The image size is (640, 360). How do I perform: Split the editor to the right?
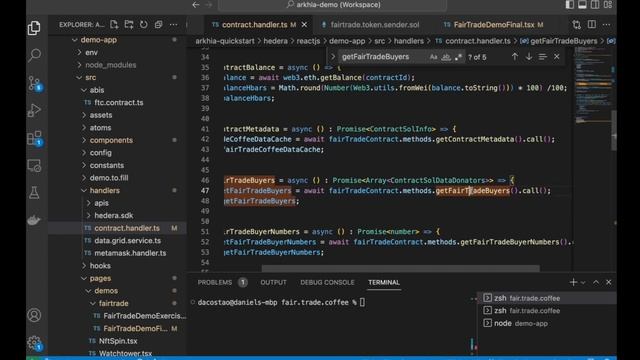(591, 25)
